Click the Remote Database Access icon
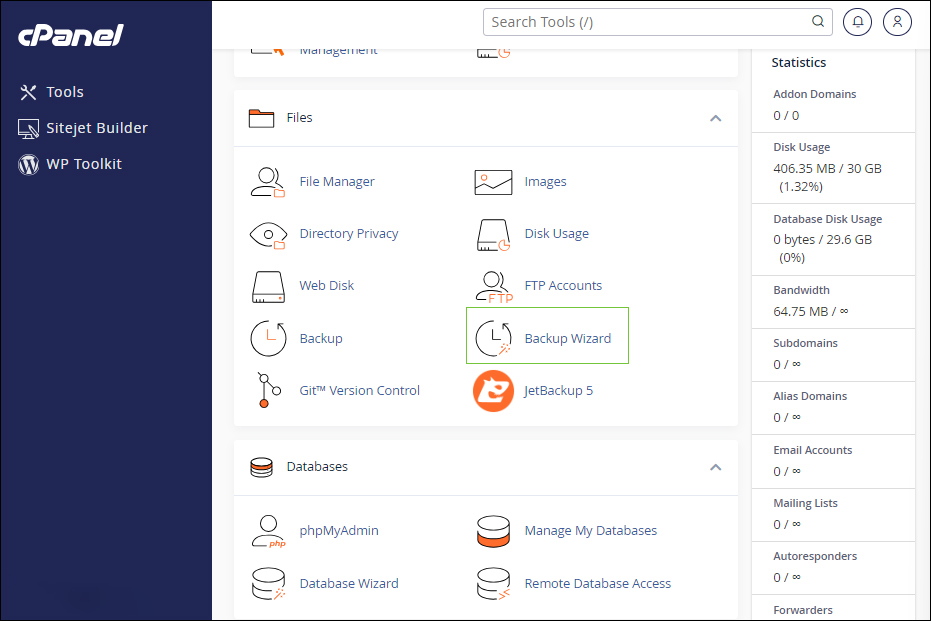931x621 pixels. pos(493,584)
